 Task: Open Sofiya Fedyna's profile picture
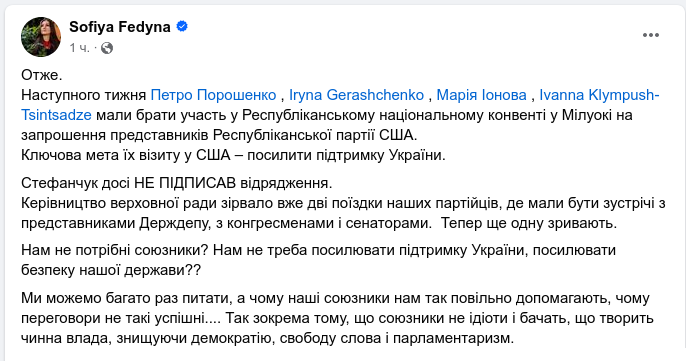41,37
